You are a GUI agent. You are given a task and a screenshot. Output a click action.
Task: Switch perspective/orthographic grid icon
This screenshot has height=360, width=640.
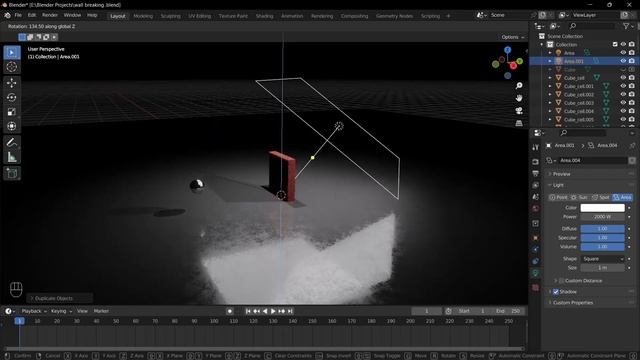(x=519, y=123)
